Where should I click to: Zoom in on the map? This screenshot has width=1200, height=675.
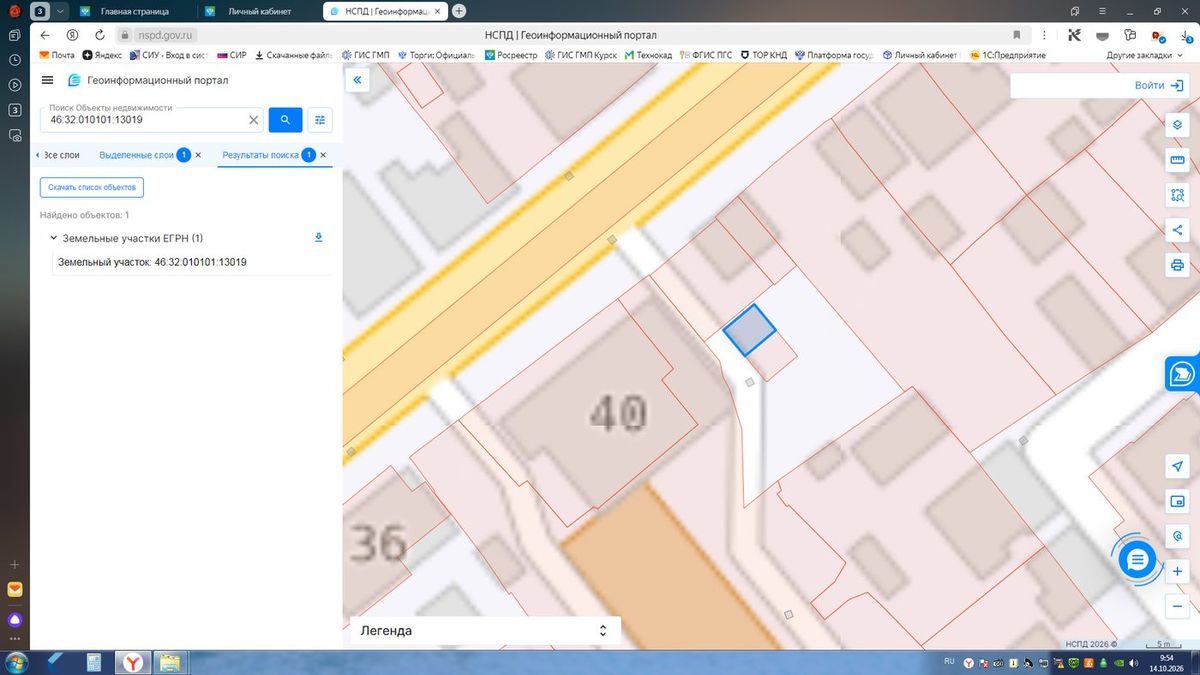point(1177,571)
